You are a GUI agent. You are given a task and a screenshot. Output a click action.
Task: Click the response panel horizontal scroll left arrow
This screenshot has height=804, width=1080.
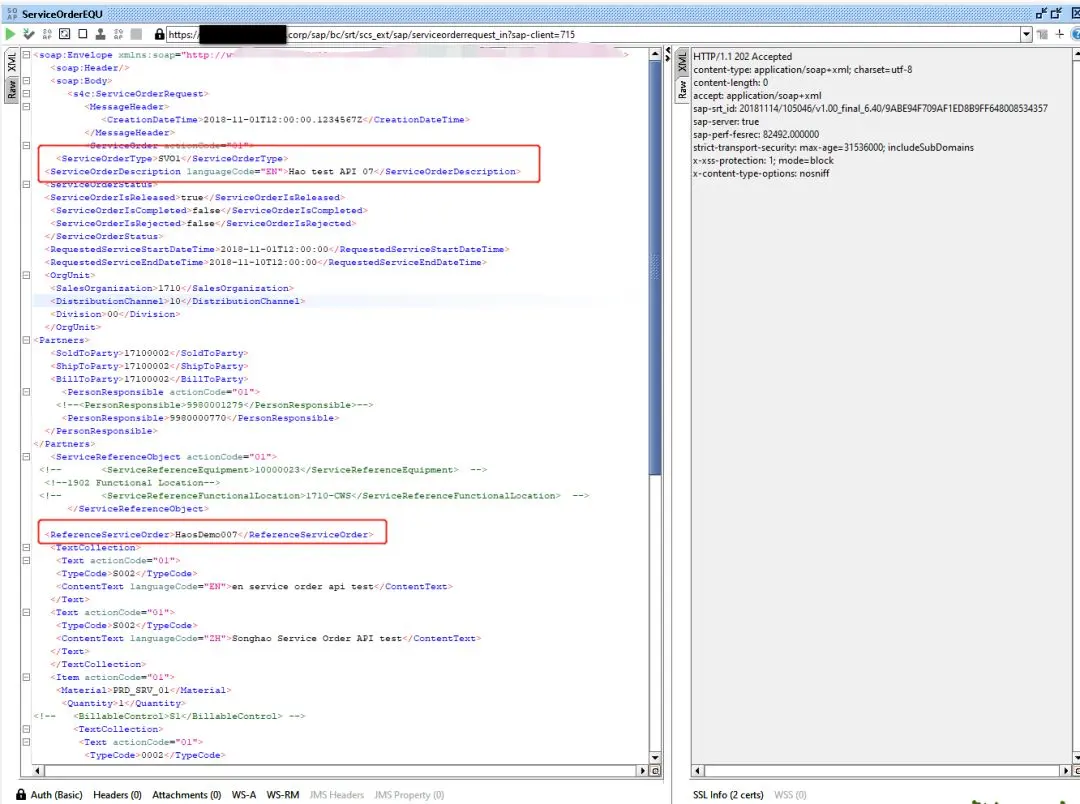[x=698, y=771]
